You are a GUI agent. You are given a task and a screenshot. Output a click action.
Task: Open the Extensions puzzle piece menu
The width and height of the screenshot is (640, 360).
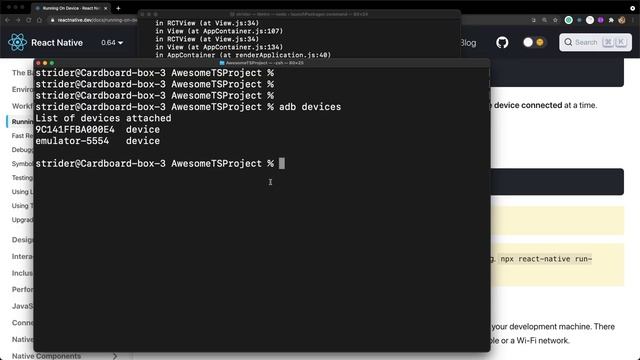[x=611, y=20]
